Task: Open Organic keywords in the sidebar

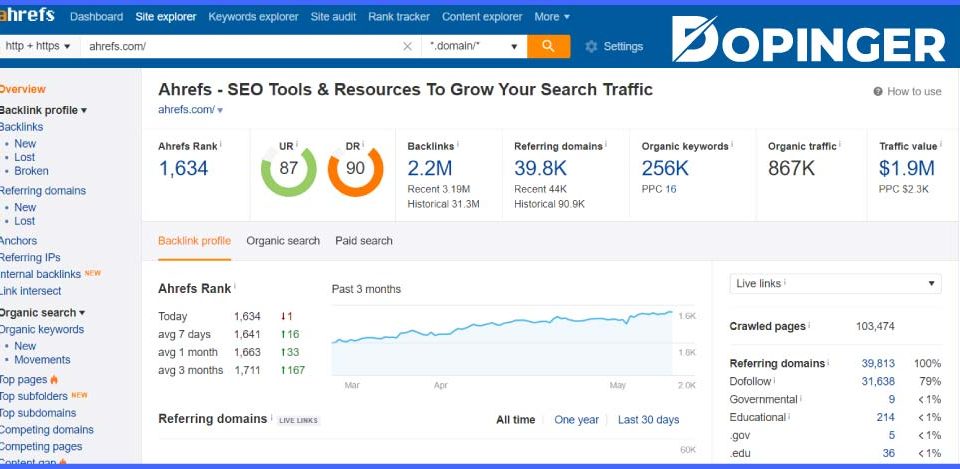Action: [42, 329]
